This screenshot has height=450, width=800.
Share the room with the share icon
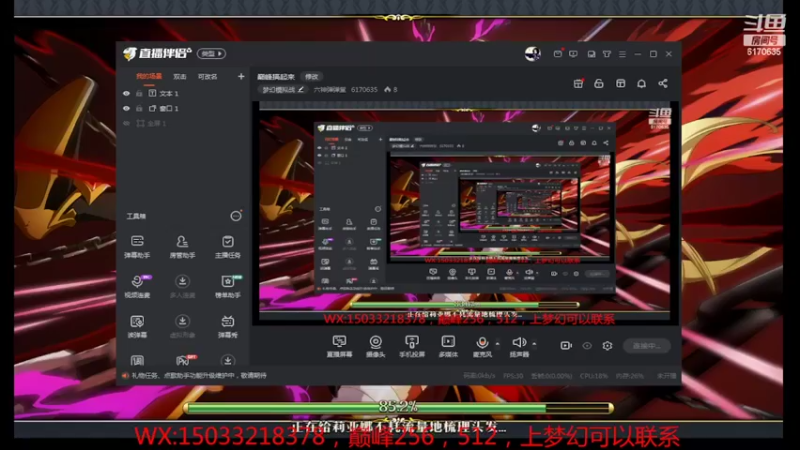click(x=663, y=84)
